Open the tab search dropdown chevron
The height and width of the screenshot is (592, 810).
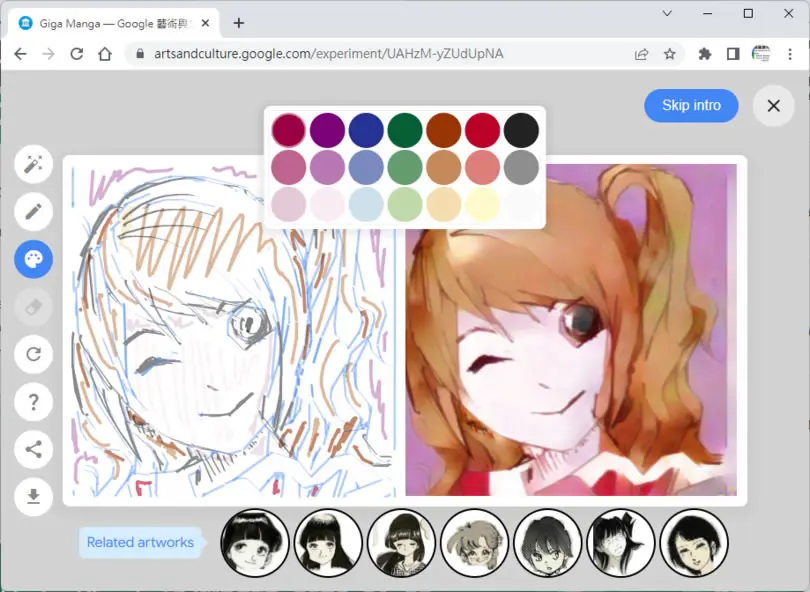point(667,13)
